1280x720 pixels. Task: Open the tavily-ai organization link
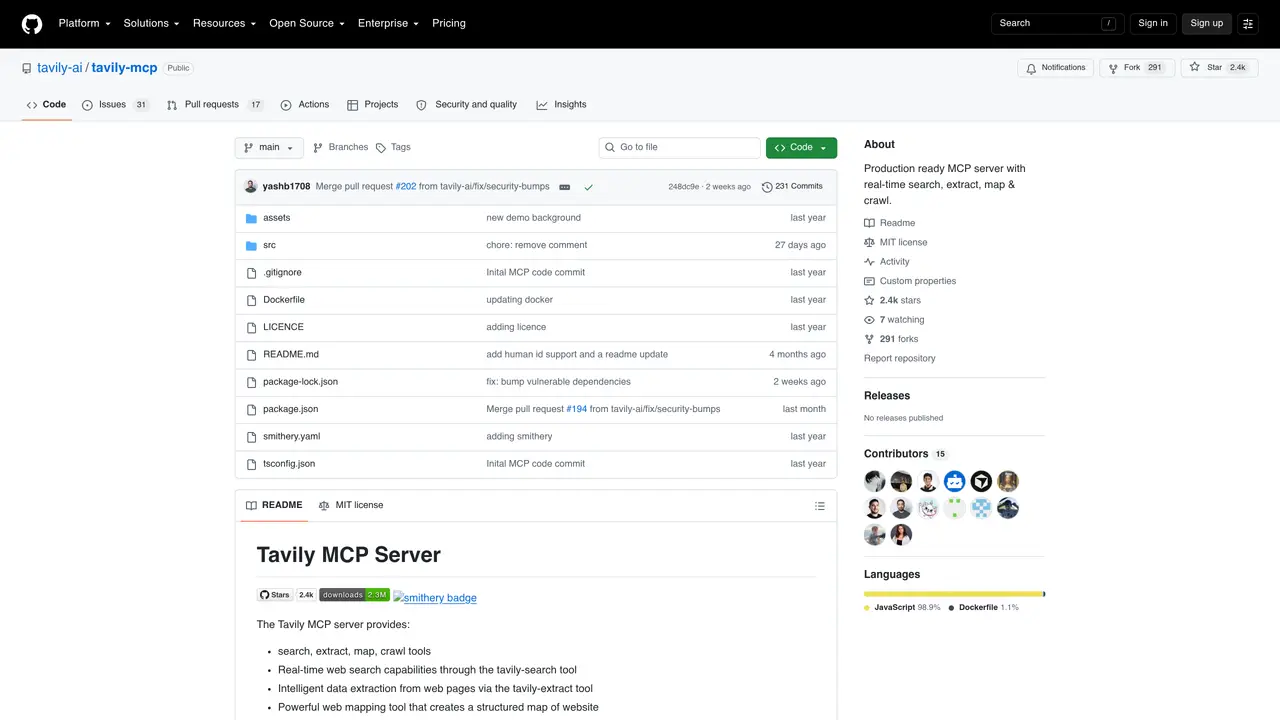pos(60,68)
